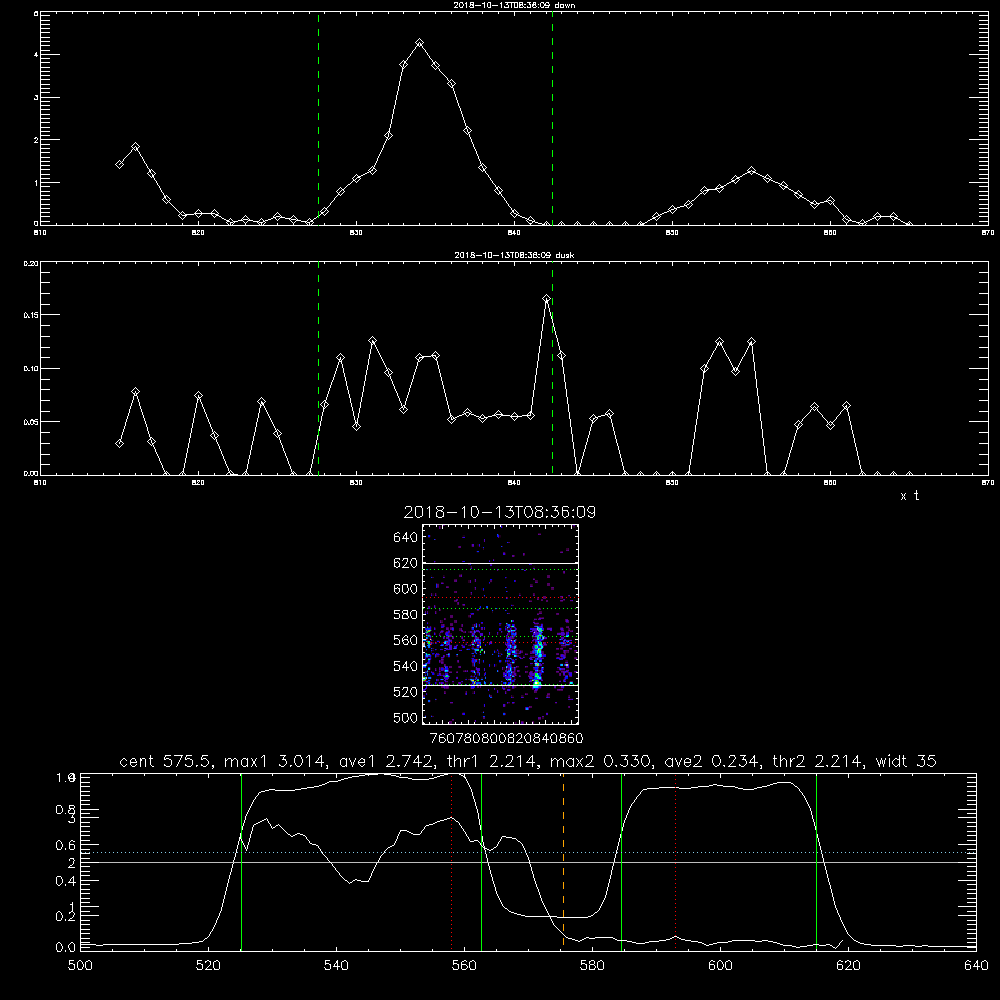1000x1000 pixels.
Task: Click spectrogram y-axis label '620'
Action: pyautogui.click(x=406, y=563)
